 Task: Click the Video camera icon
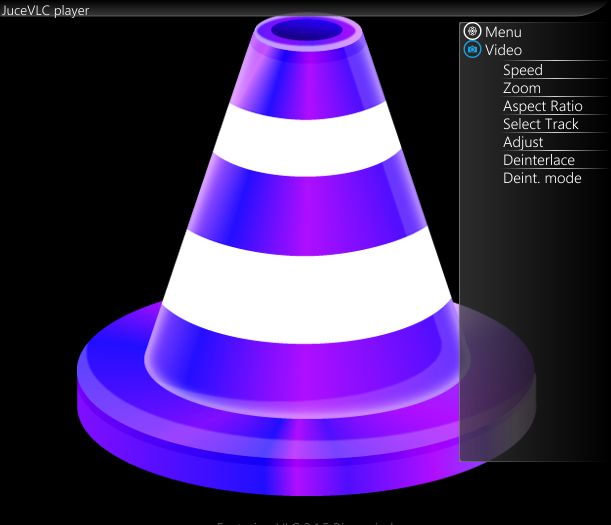(x=472, y=49)
